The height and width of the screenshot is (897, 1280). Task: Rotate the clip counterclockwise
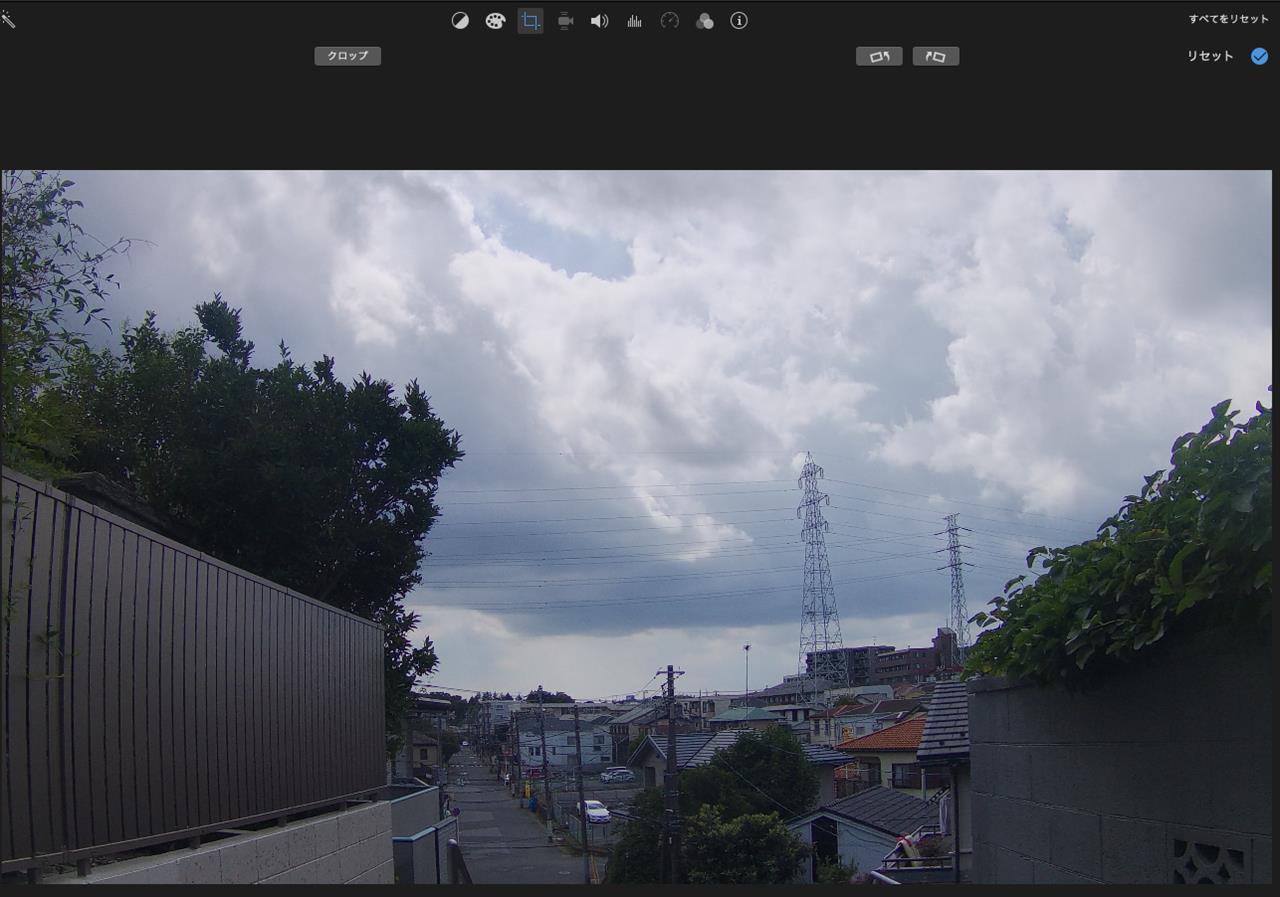879,57
